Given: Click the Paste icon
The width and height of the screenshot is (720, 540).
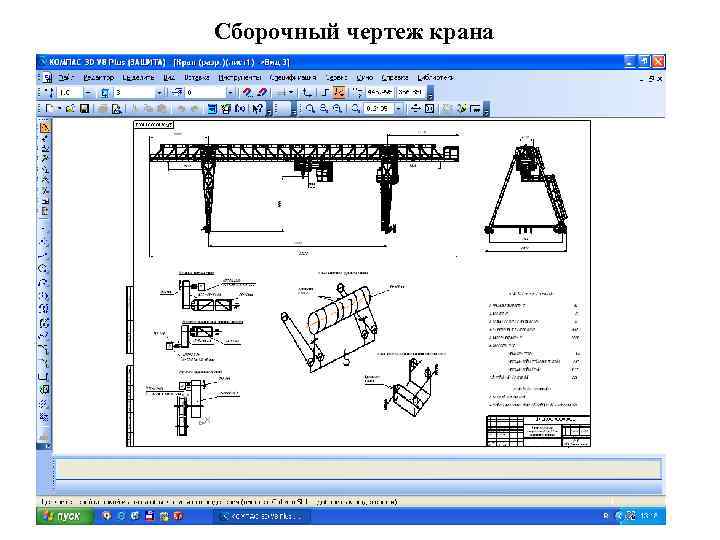Looking at the screenshot, I should pyautogui.click(x=162, y=109).
